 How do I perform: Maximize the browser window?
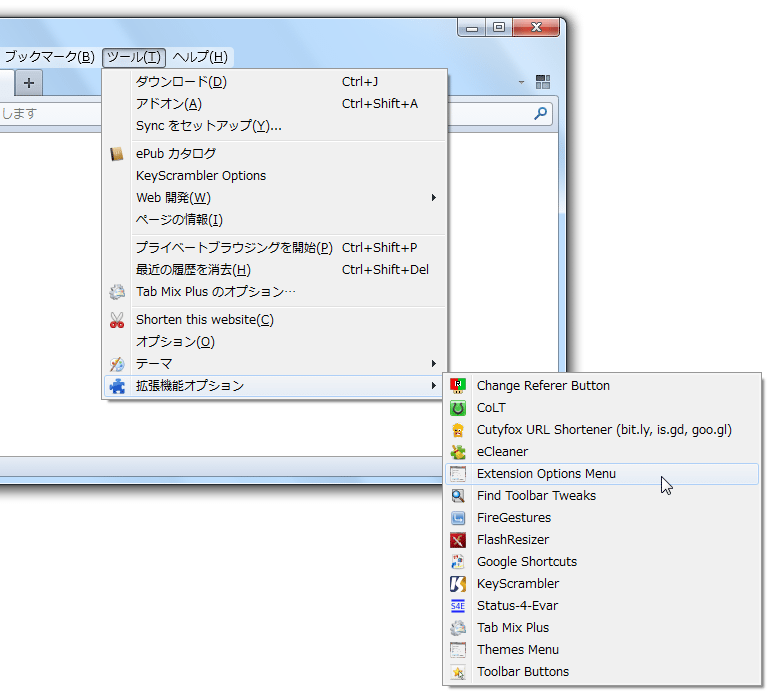499,27
